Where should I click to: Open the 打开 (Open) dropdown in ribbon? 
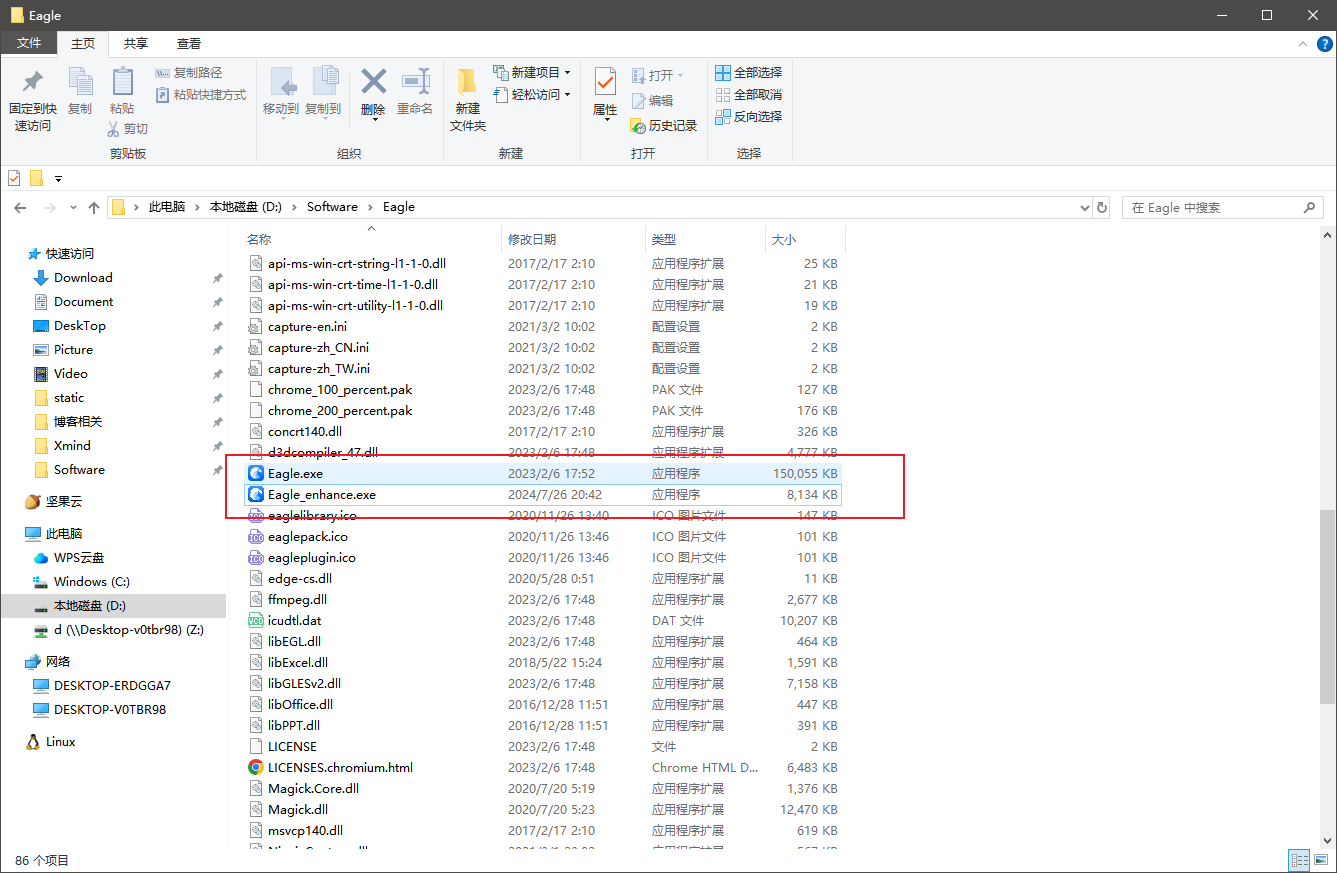click(658, 76)
